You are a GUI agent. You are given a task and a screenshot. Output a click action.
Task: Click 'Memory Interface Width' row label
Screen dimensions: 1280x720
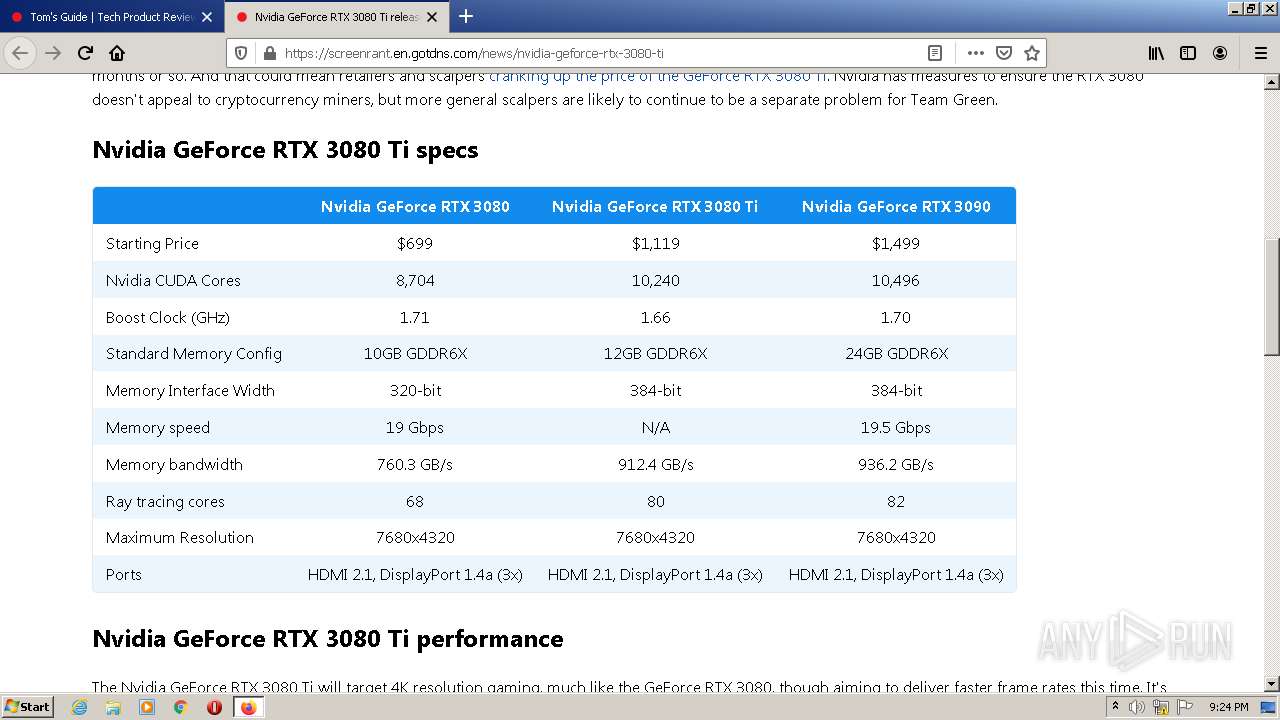coord(190,391)
